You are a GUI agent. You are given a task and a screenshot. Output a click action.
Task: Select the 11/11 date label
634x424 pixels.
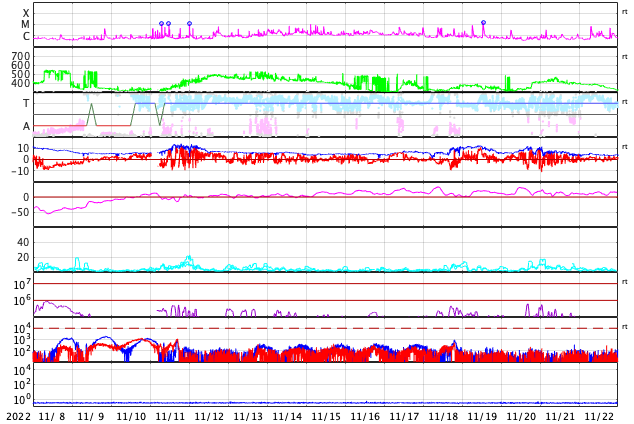170,416
